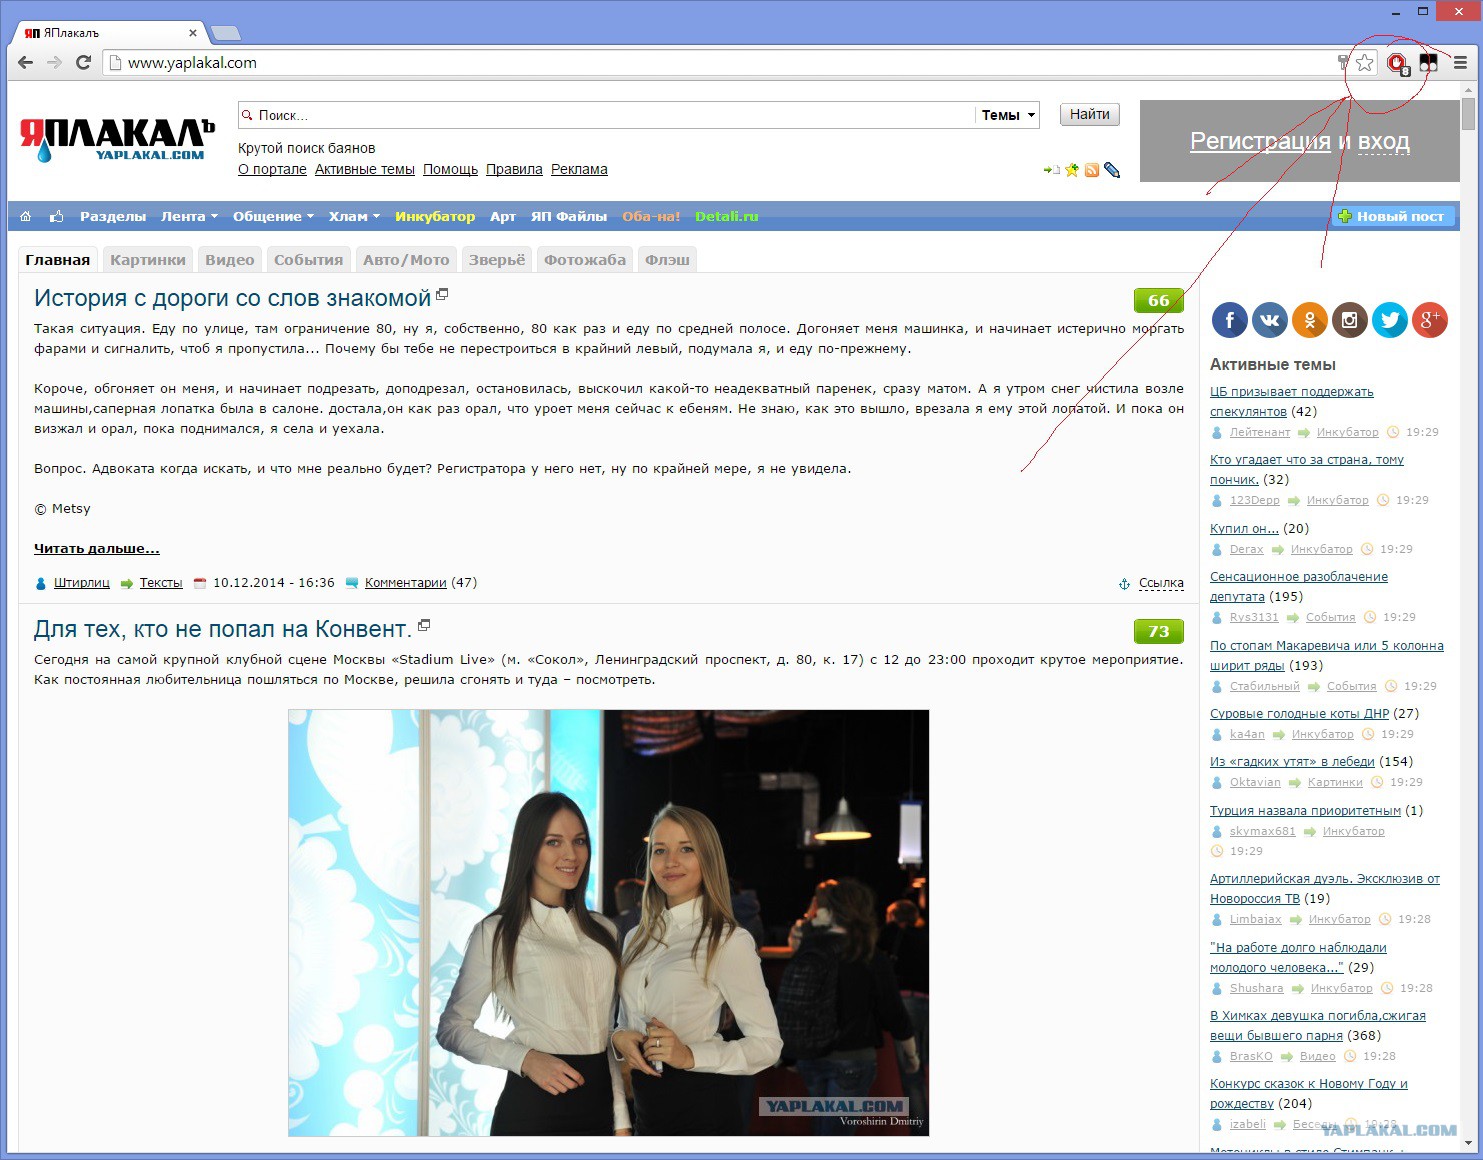
Task: Add to favorites with the star-plus icon
Action: coord(1072,170)
